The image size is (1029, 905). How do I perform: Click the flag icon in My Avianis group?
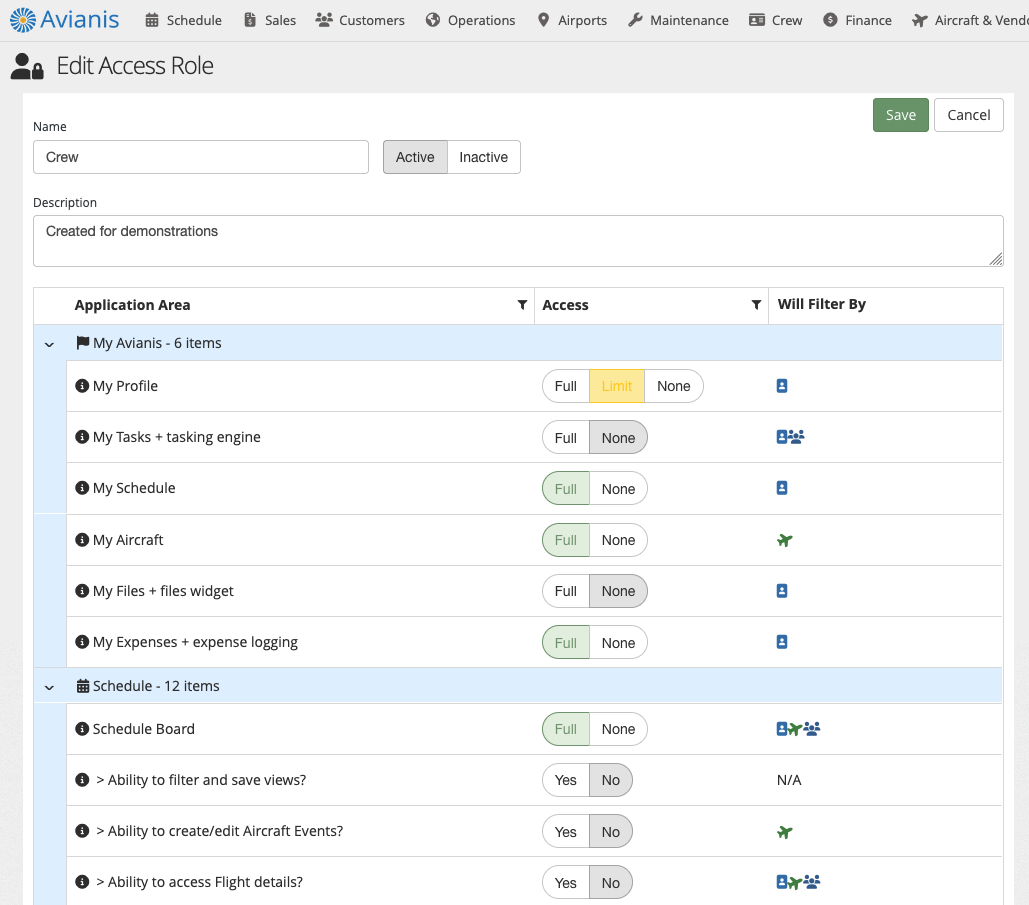[83, 343]
